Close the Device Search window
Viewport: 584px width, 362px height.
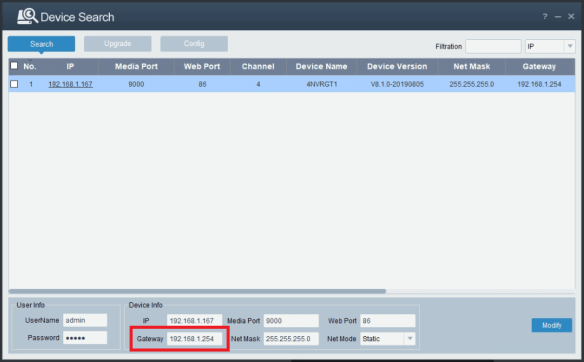click(571, 16)
